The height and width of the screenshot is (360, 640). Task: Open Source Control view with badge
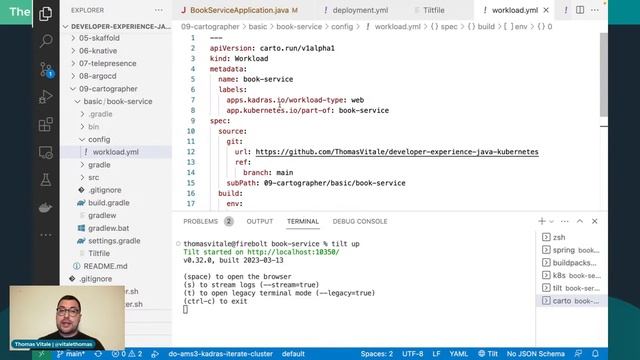[x=46, y=69]
